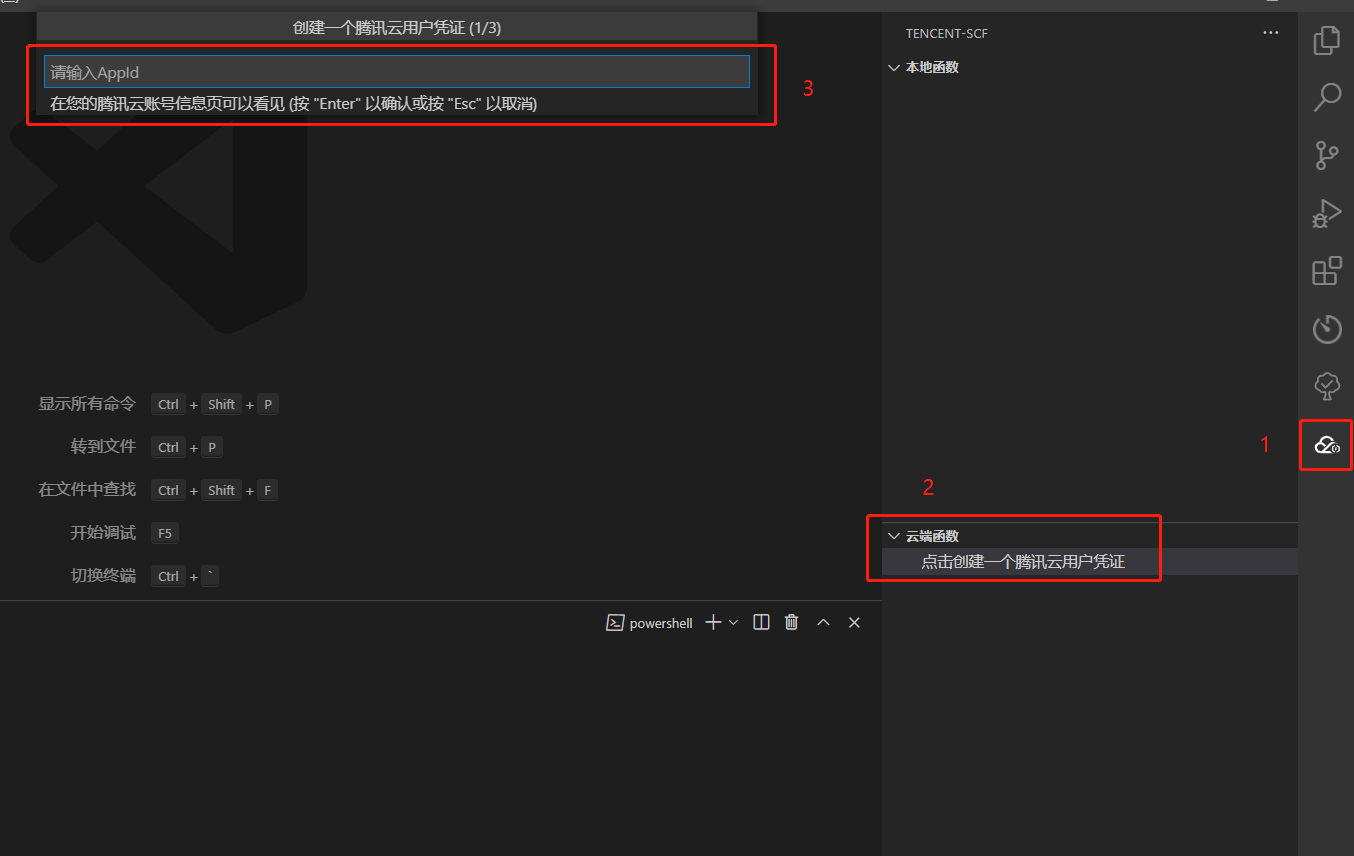Open the Explorer files icon
Viewport: 1354px width, 856px height.
pyautogui.click(x=1327, y=40)
